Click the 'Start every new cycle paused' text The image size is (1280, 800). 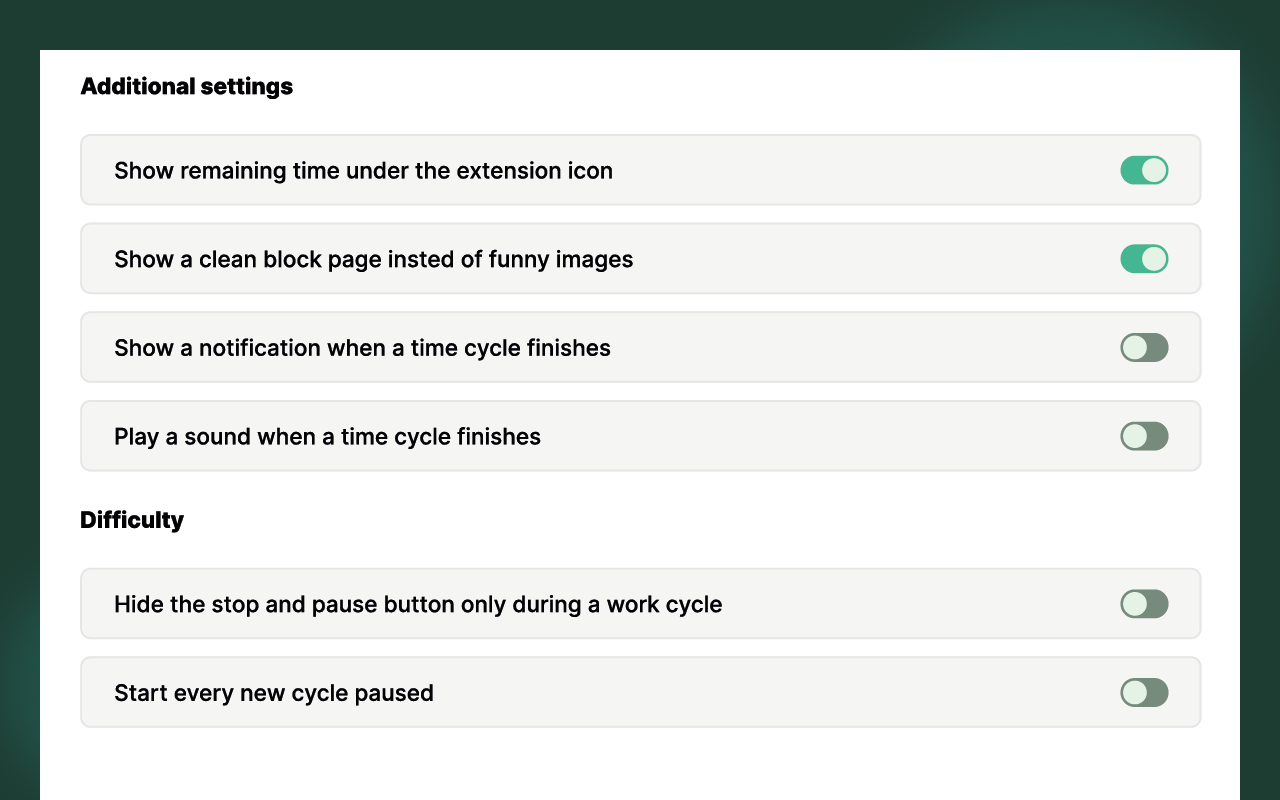(273, 693)
